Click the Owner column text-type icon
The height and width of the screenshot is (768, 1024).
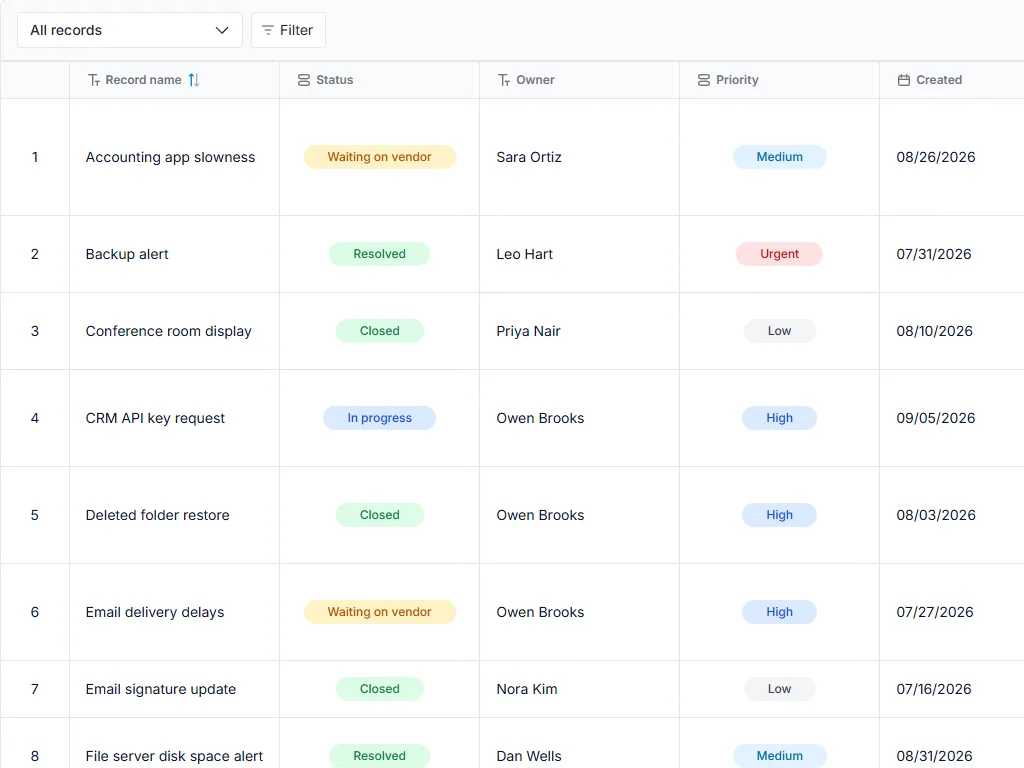504,80
